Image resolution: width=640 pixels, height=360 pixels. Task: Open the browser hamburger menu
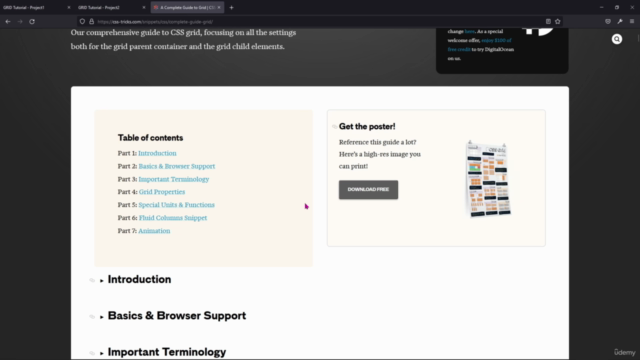(632, 22)
